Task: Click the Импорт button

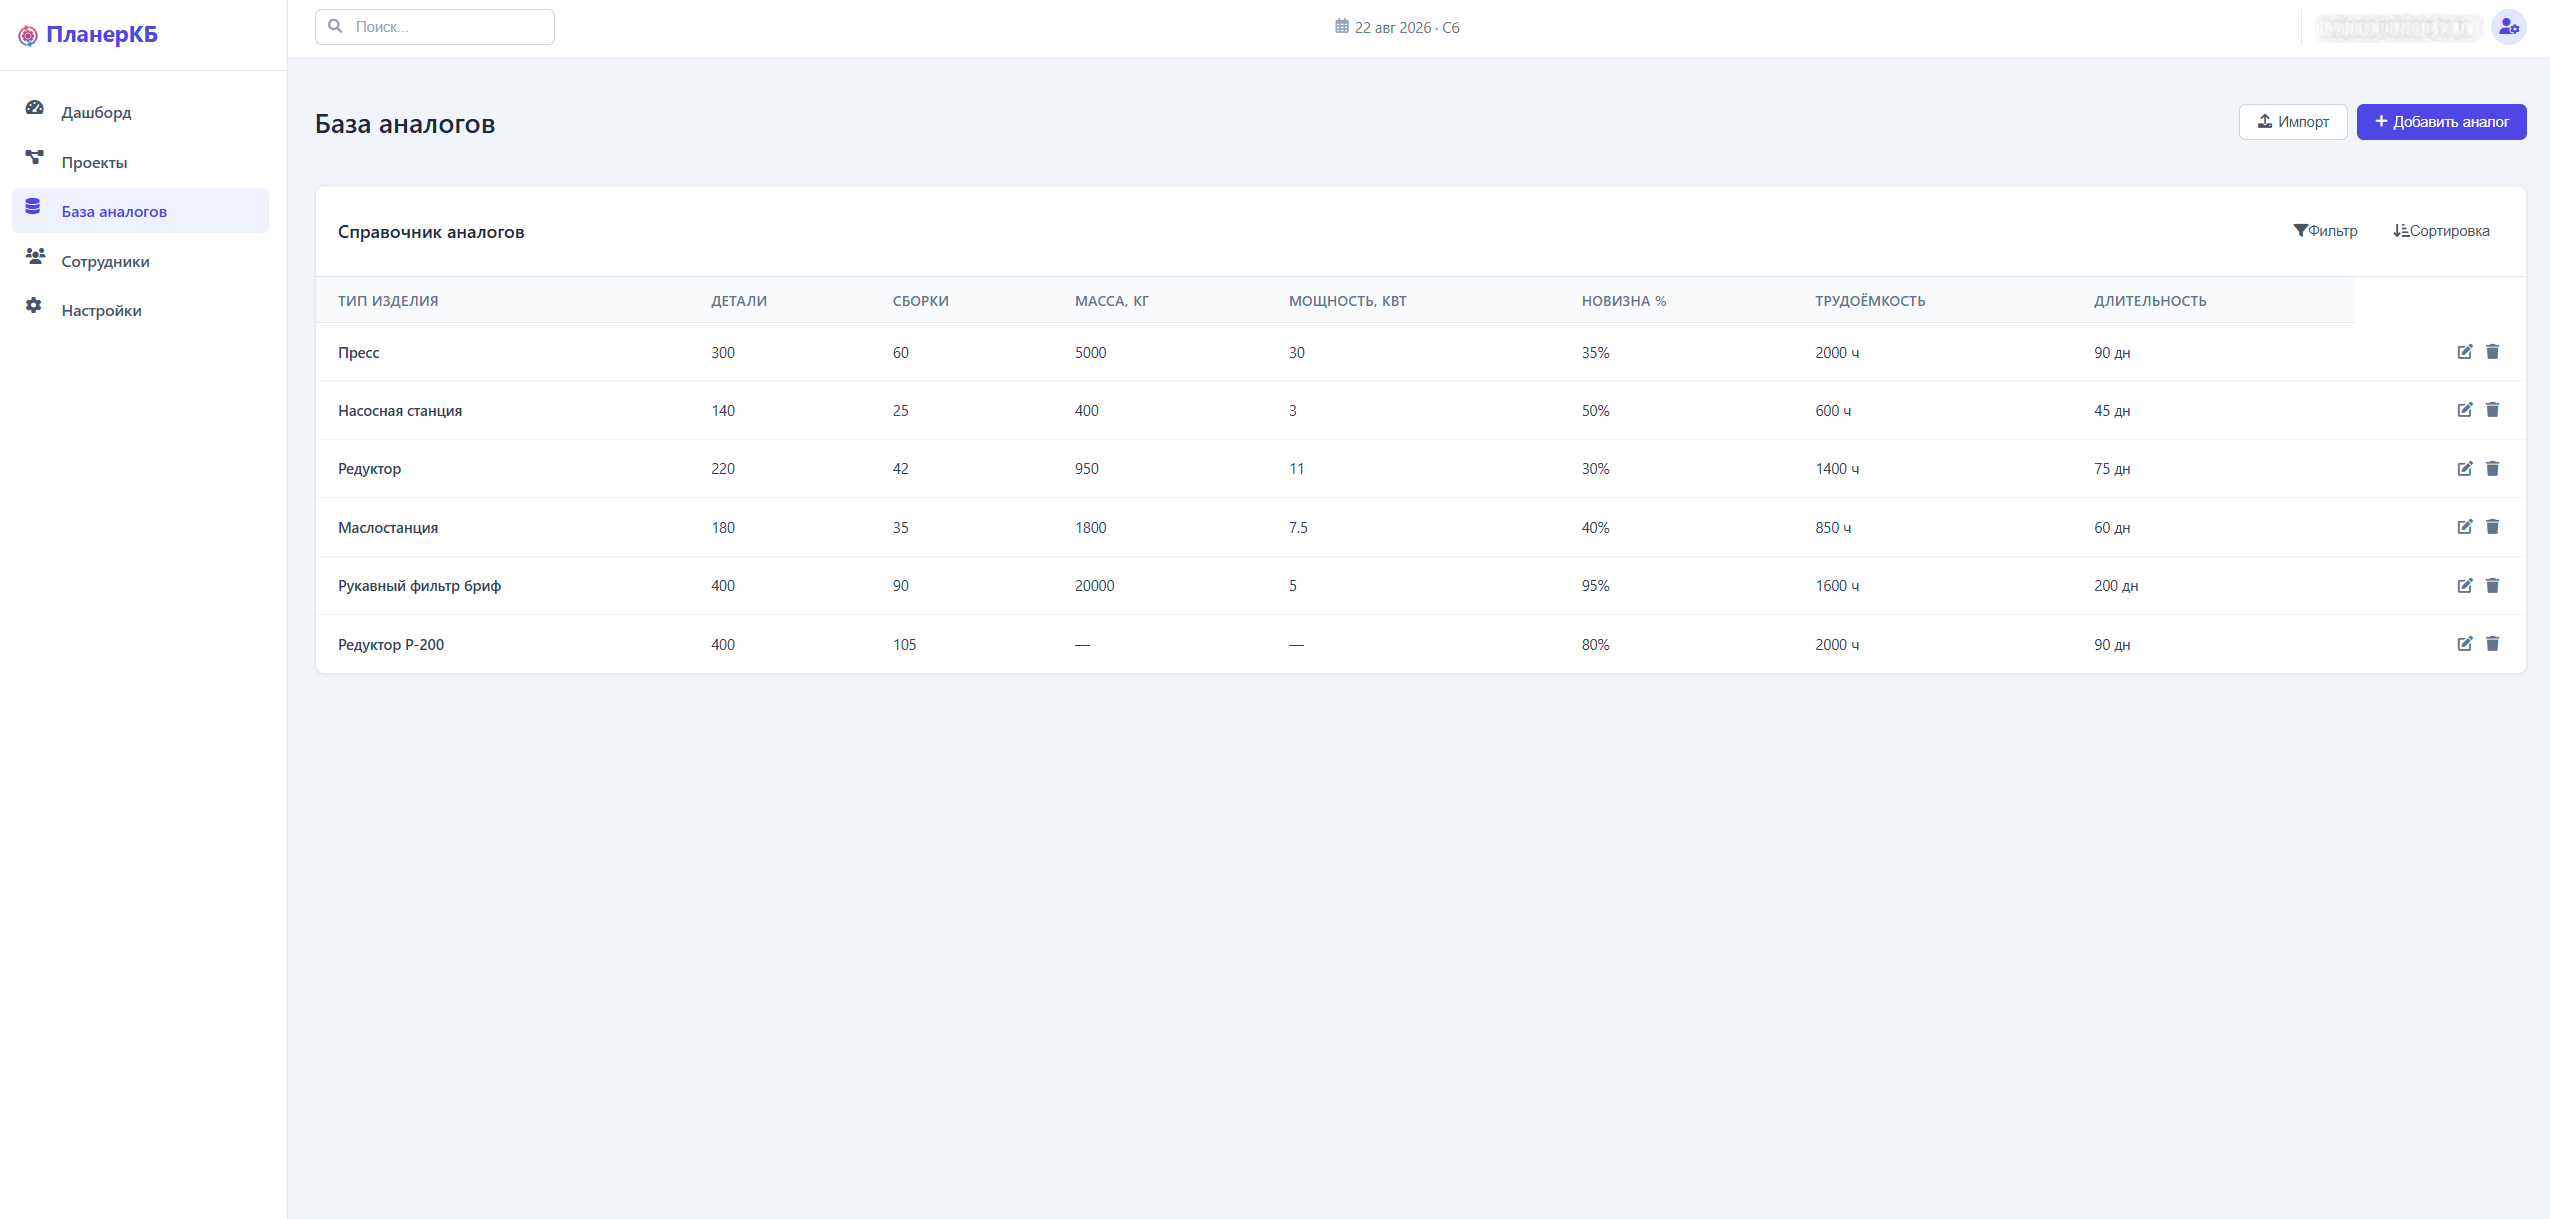Action: click(2292, 122)
